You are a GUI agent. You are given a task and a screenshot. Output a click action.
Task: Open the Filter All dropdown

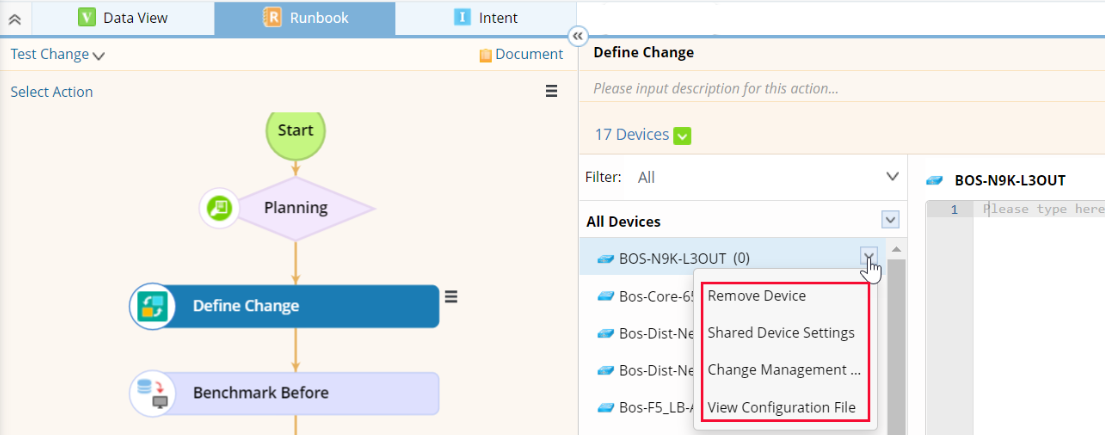892,177
